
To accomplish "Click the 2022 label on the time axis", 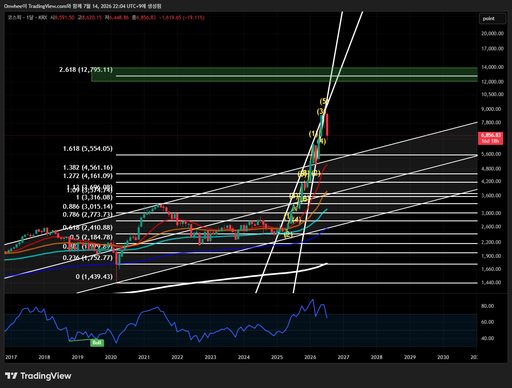I will [x=177, y=357].
